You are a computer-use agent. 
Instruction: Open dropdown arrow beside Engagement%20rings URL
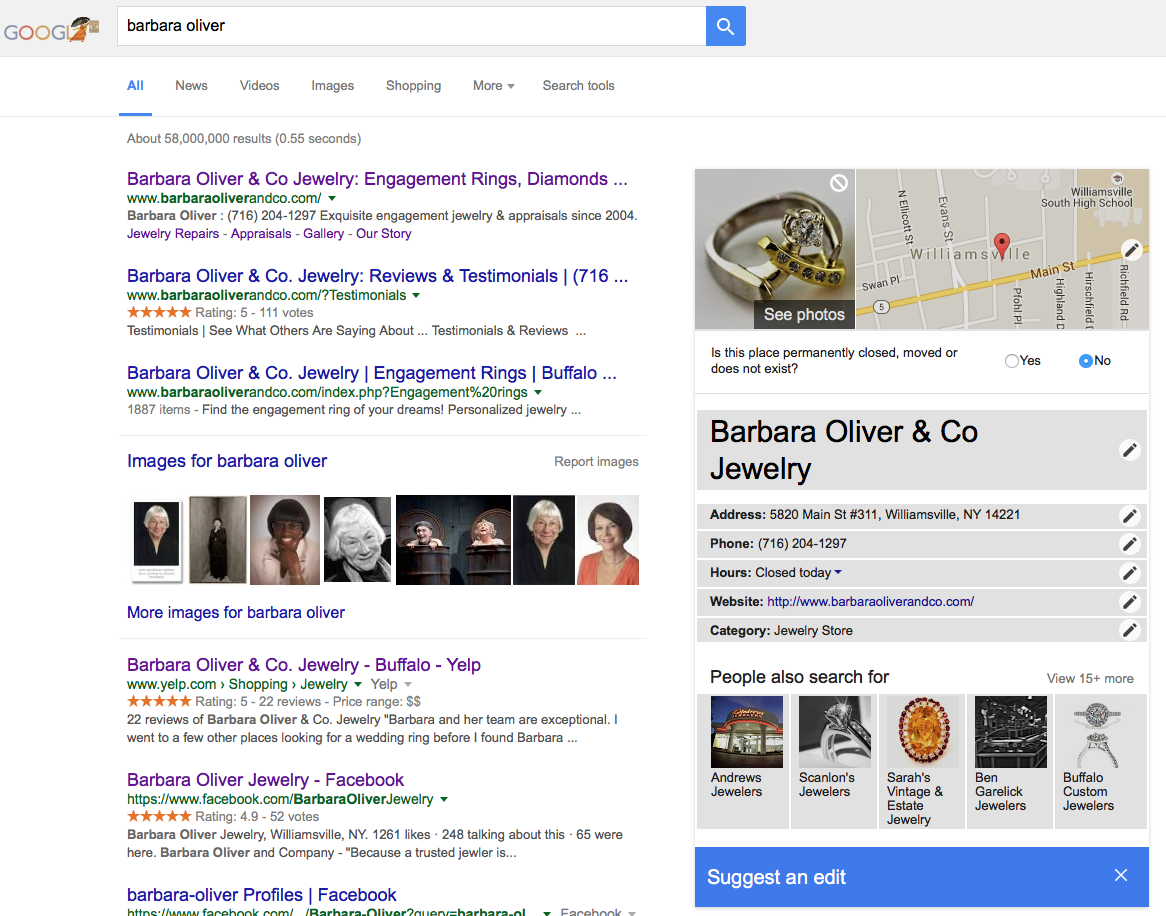click(x=538, y=393)
